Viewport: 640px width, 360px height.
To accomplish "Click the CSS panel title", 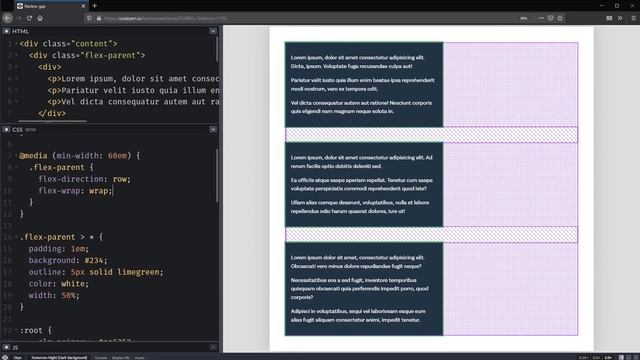I will (x=17, y=129).
